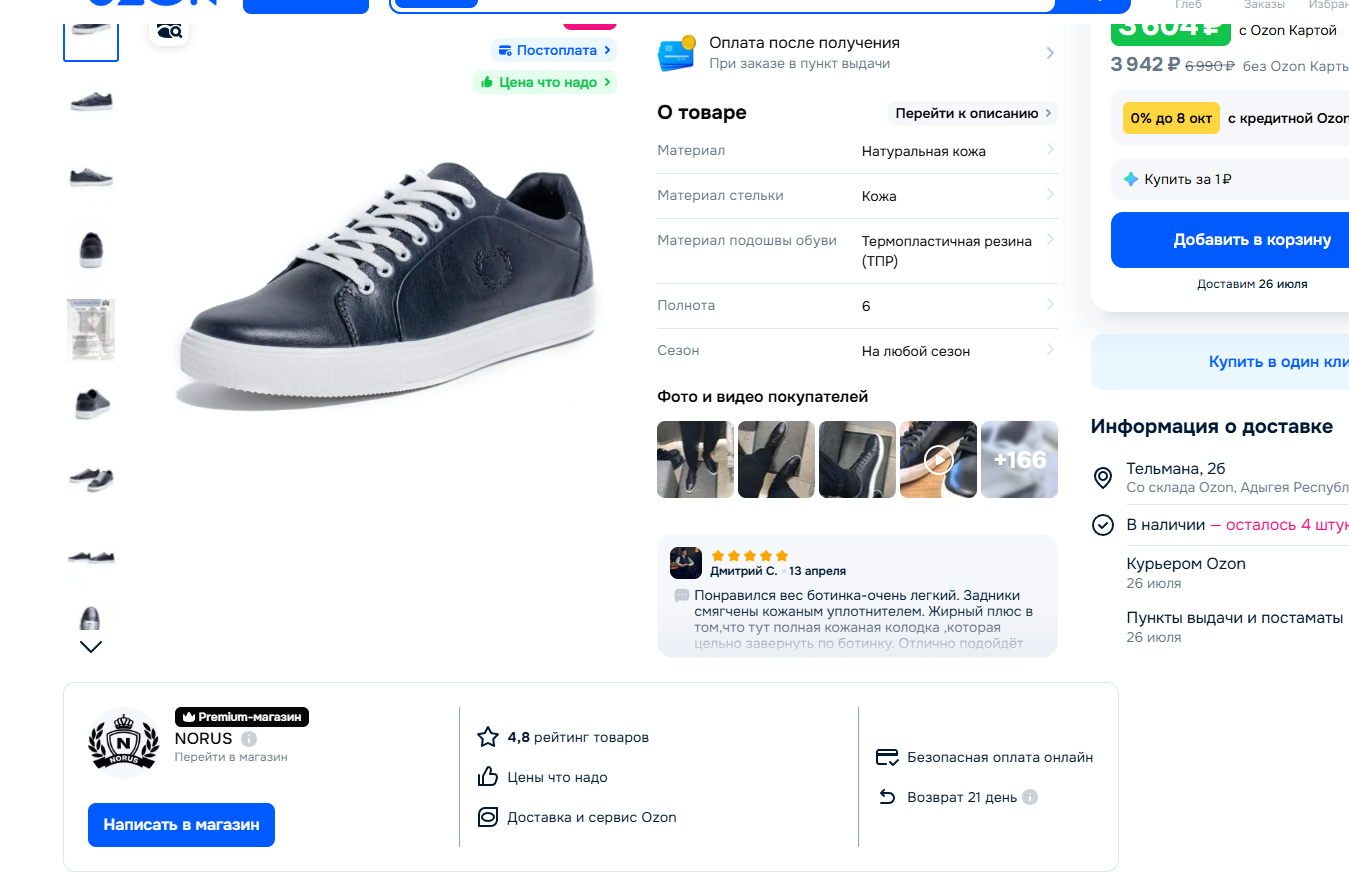Expand the Материал стельки row chevron
Screen dimensions: 1349x874
coord(1050,195)
